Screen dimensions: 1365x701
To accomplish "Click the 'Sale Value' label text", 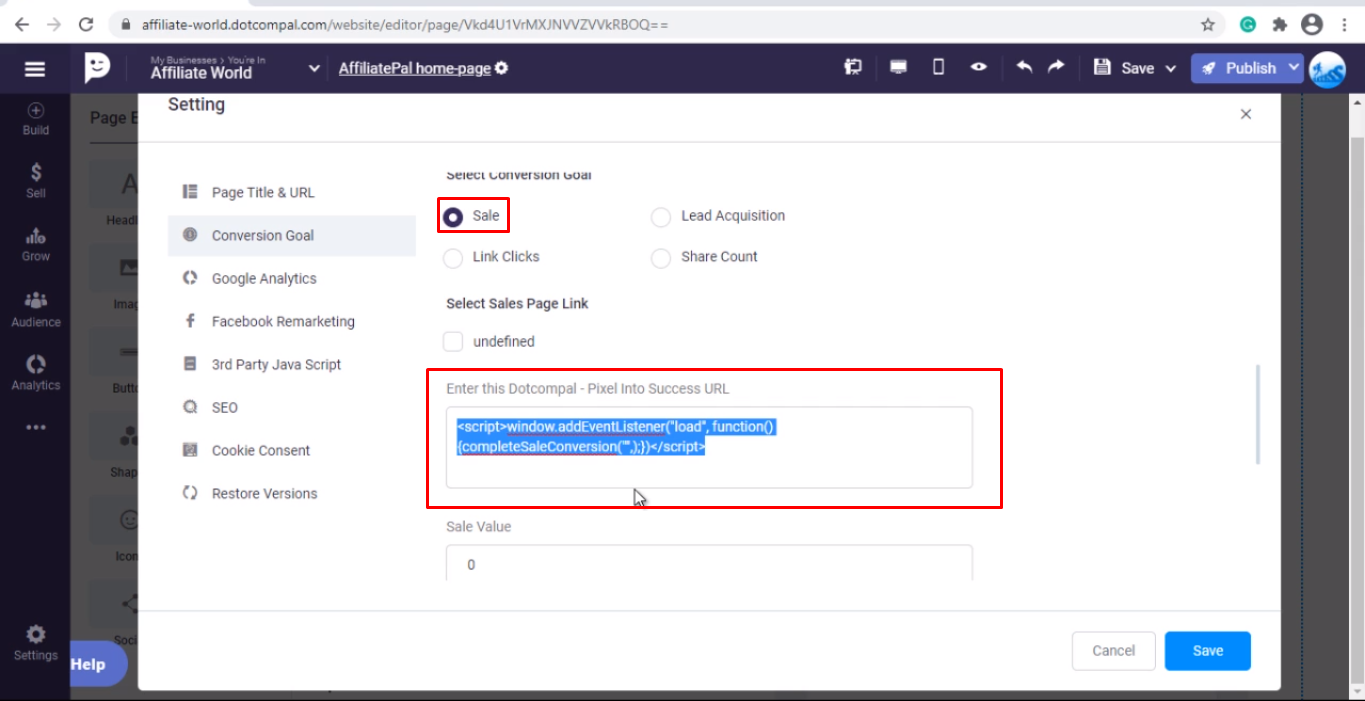I will click(479, 527).
